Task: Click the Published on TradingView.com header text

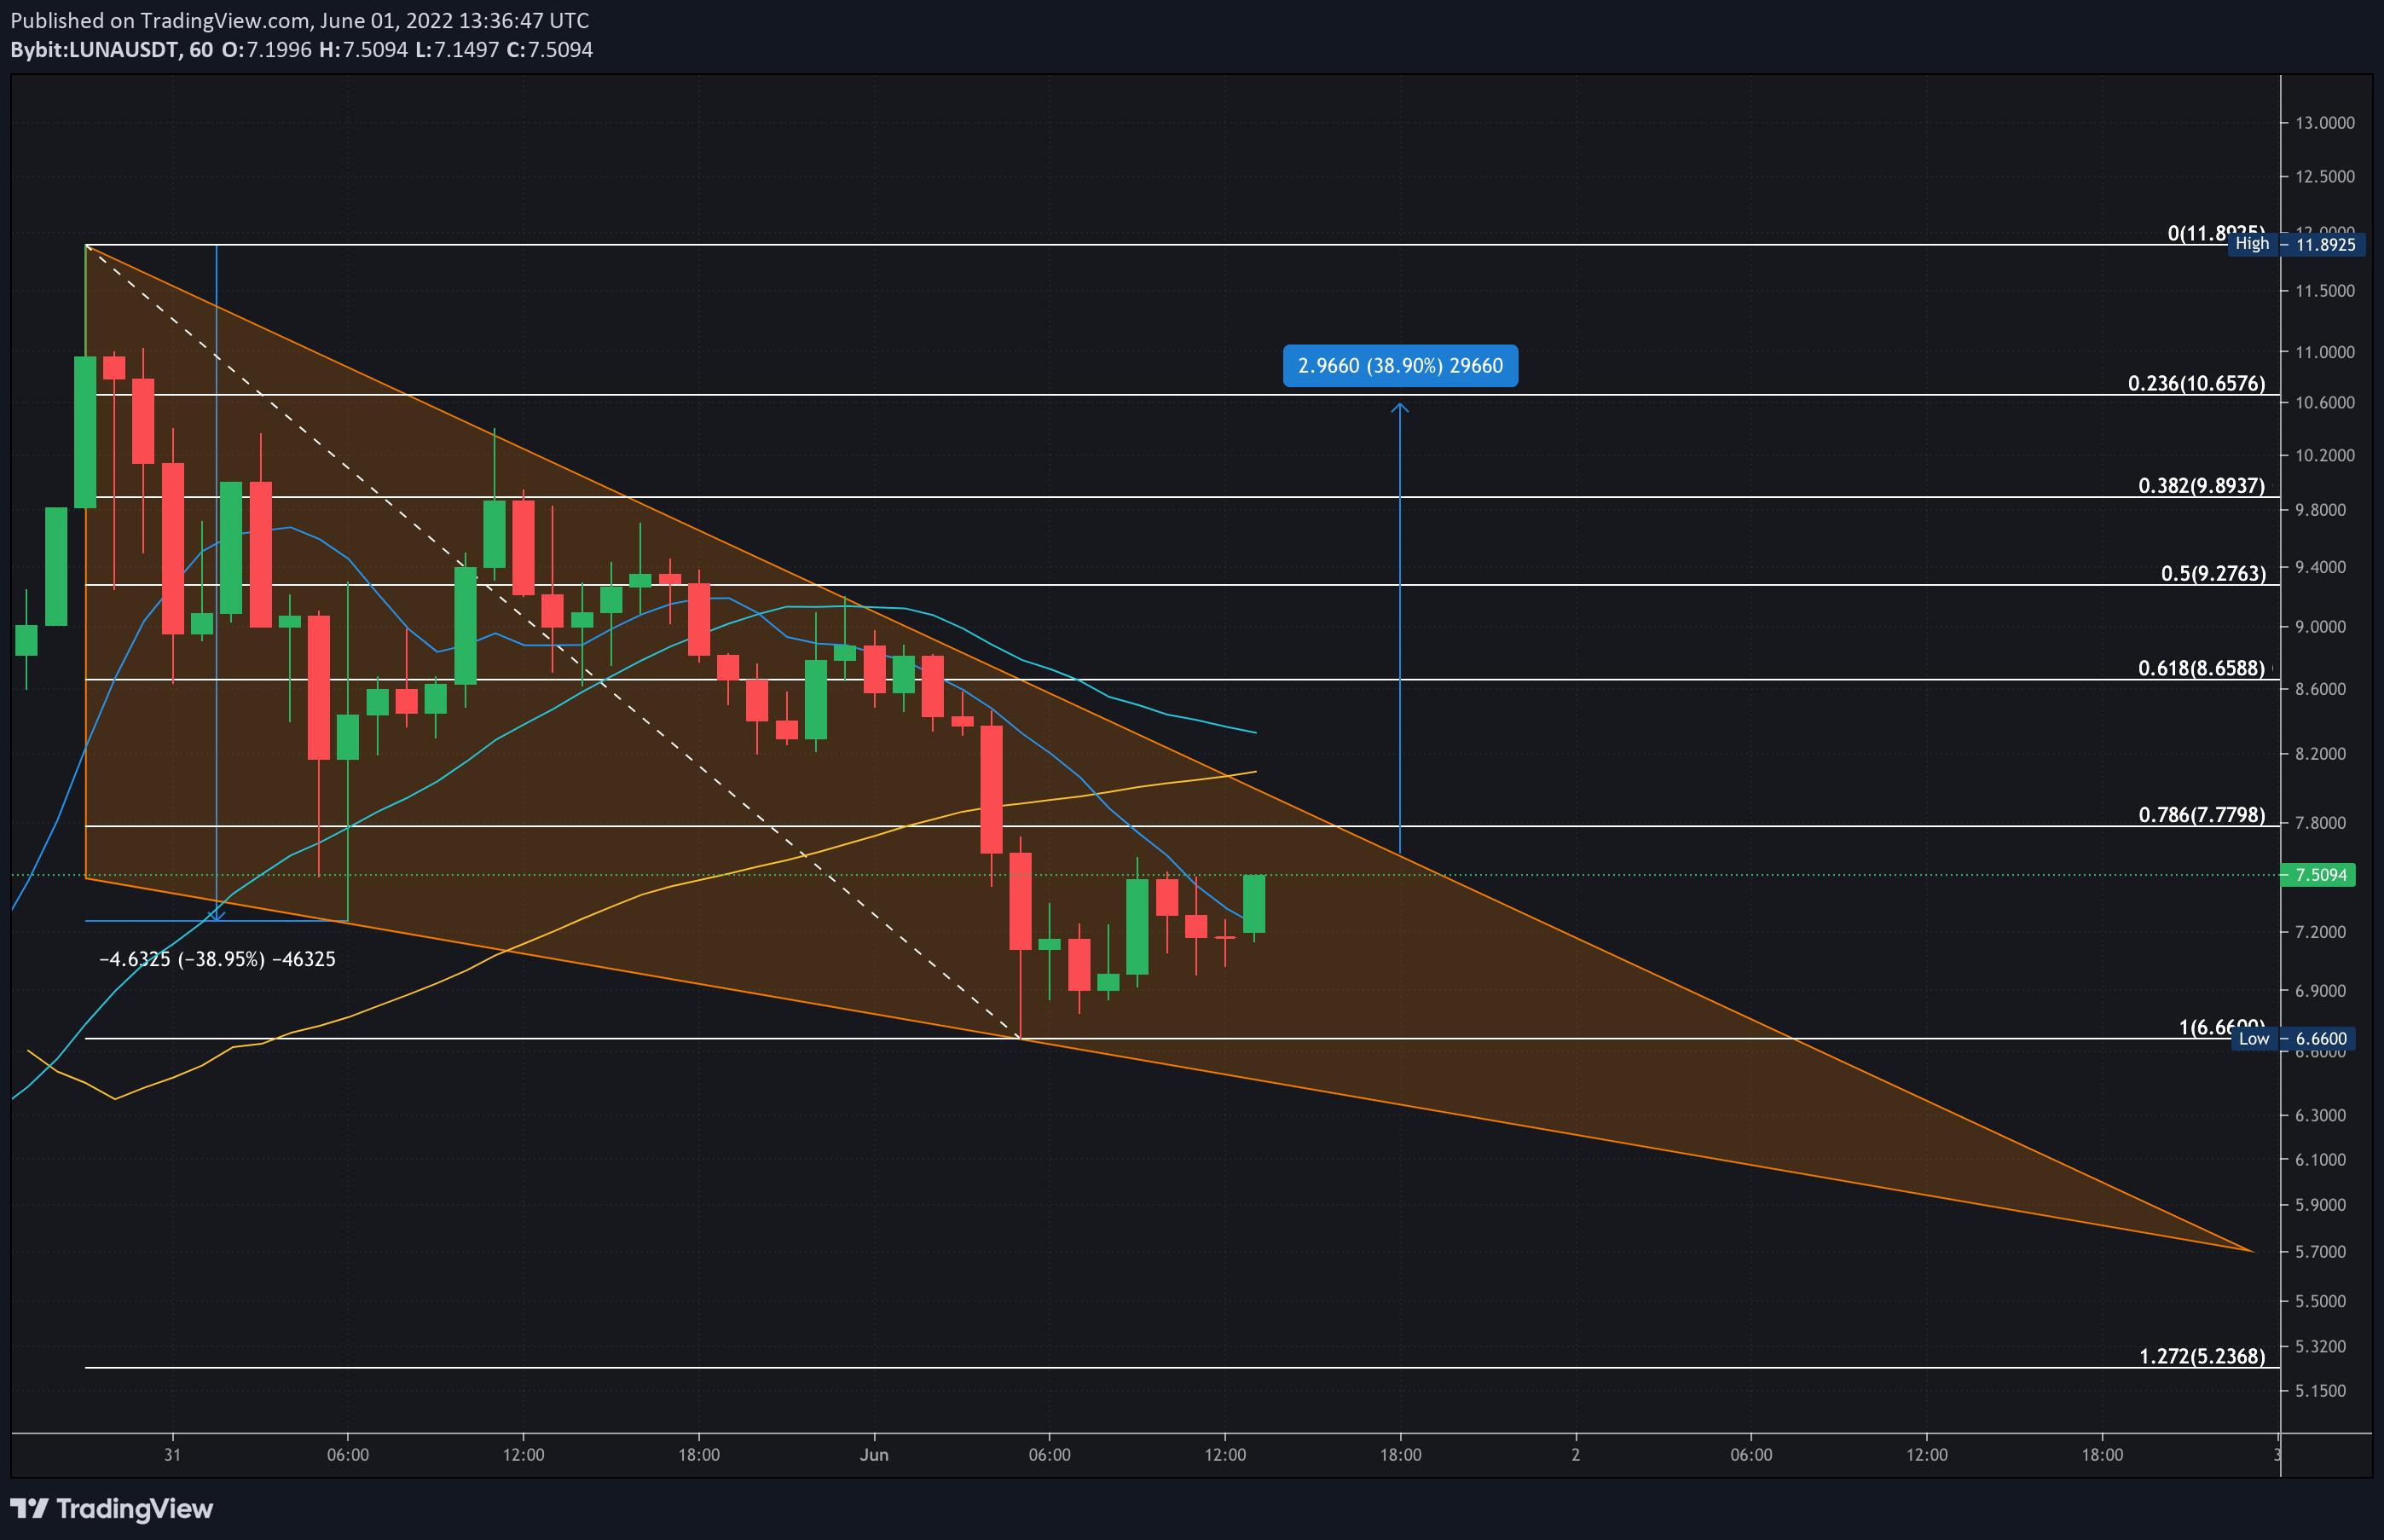Action: coord(300,20)
